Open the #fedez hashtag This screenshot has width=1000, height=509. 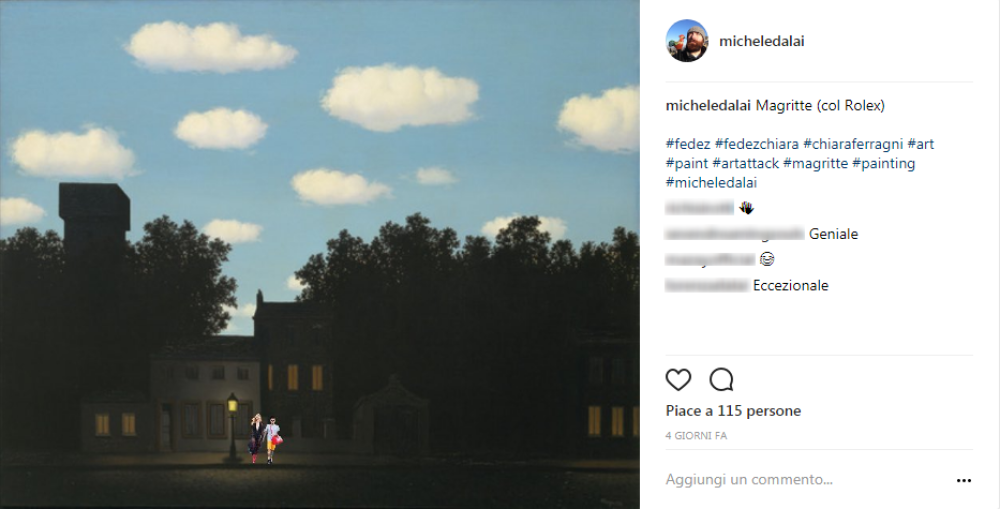pyautogui.click(x=688, y=145)
